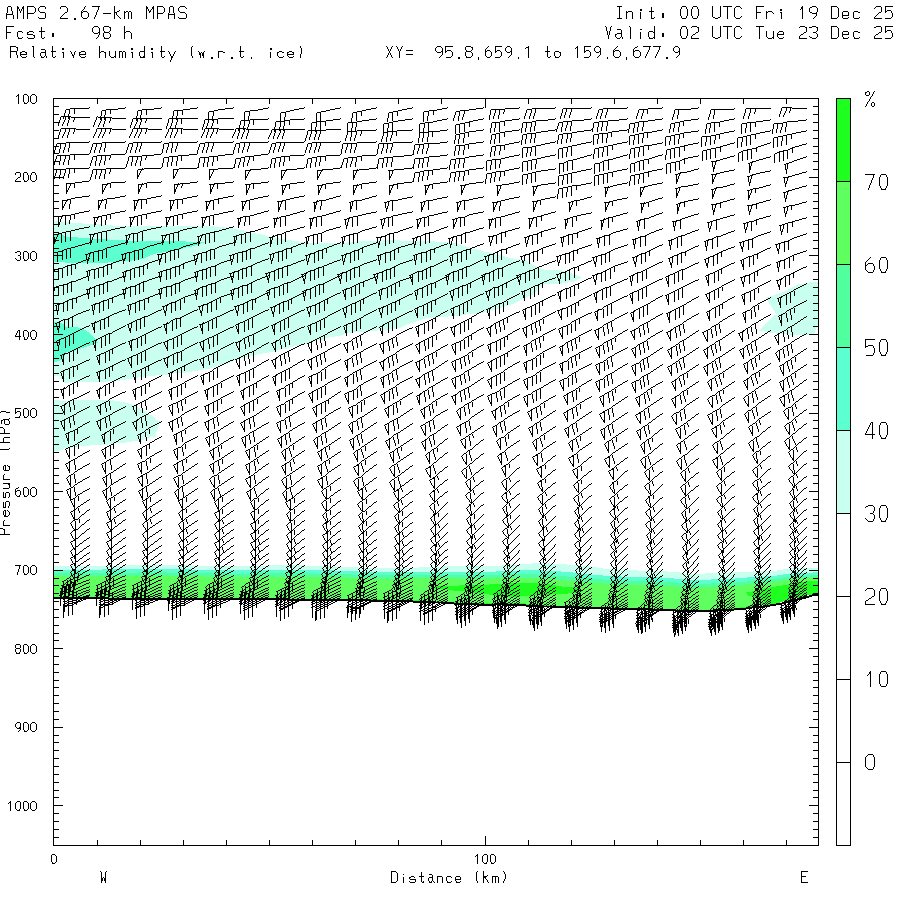Click the 0 km distance axis label
The width and height of the screenshot is (900, 900).
tap(54, 859)
